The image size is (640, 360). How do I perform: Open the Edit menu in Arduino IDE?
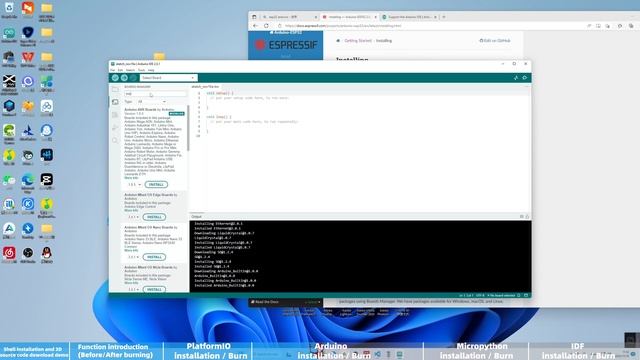coord(120,70)
